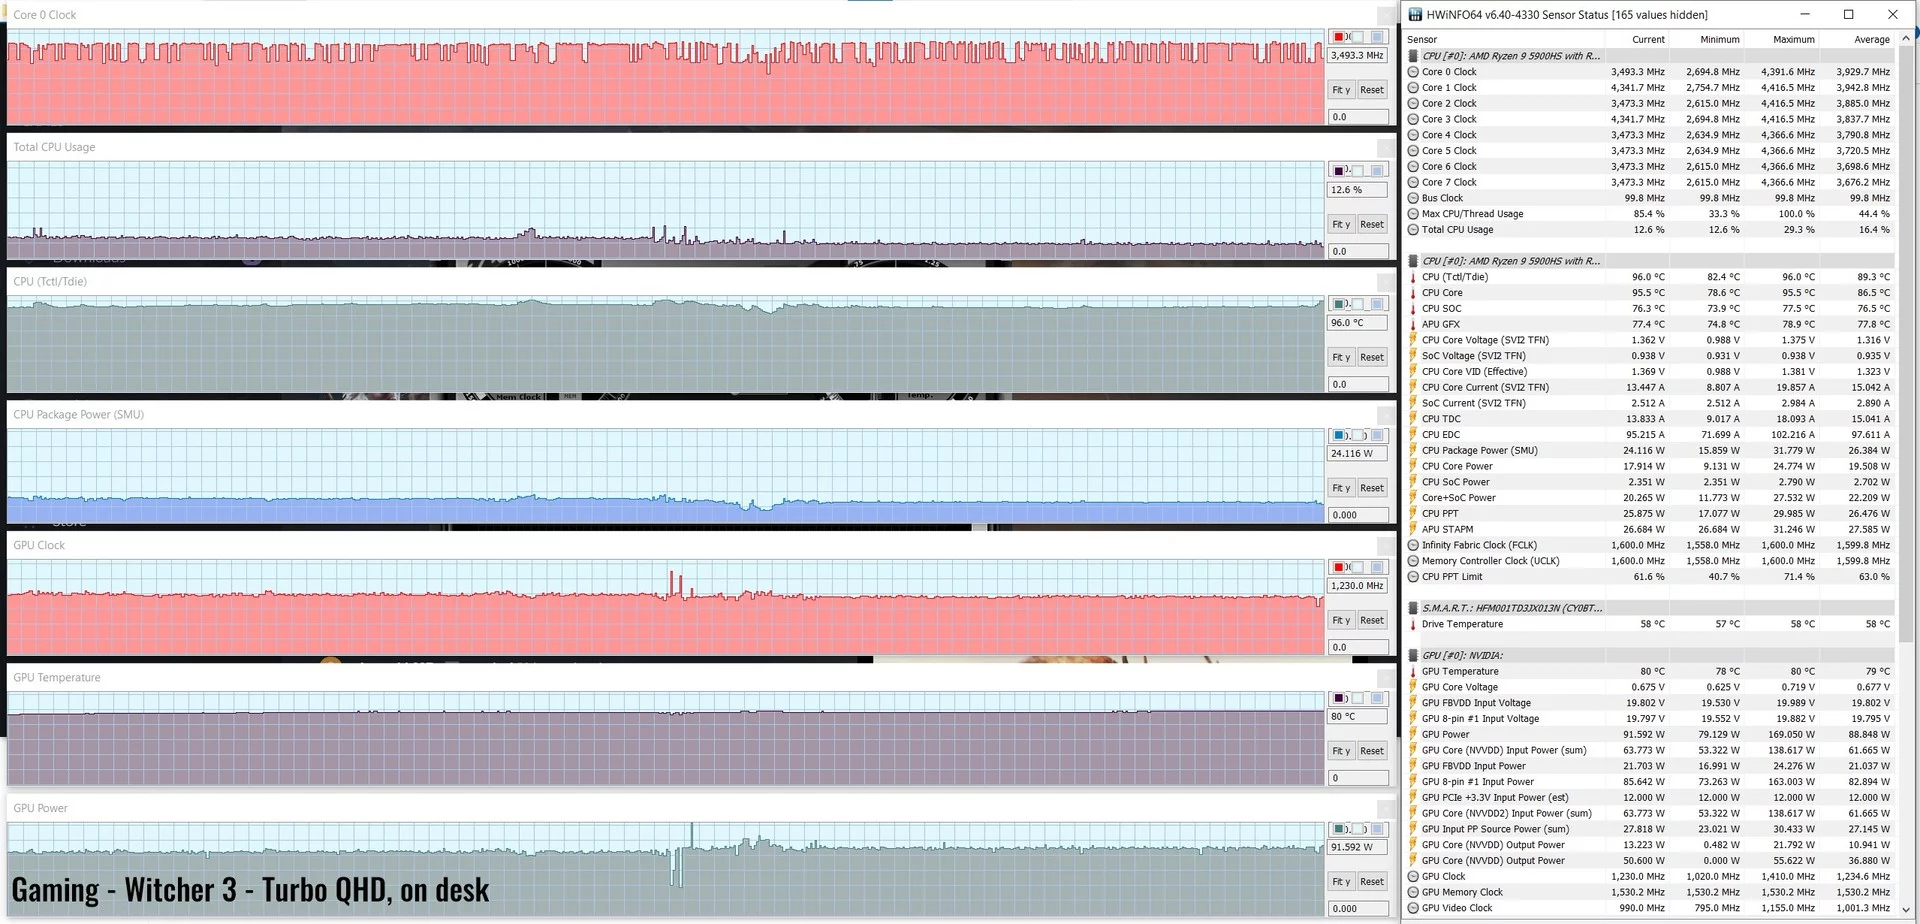This screenshot has width=1920, height=924.
Task: Click Fit y on the GPU Temperature graph
Action: (x=1341, y=751)
